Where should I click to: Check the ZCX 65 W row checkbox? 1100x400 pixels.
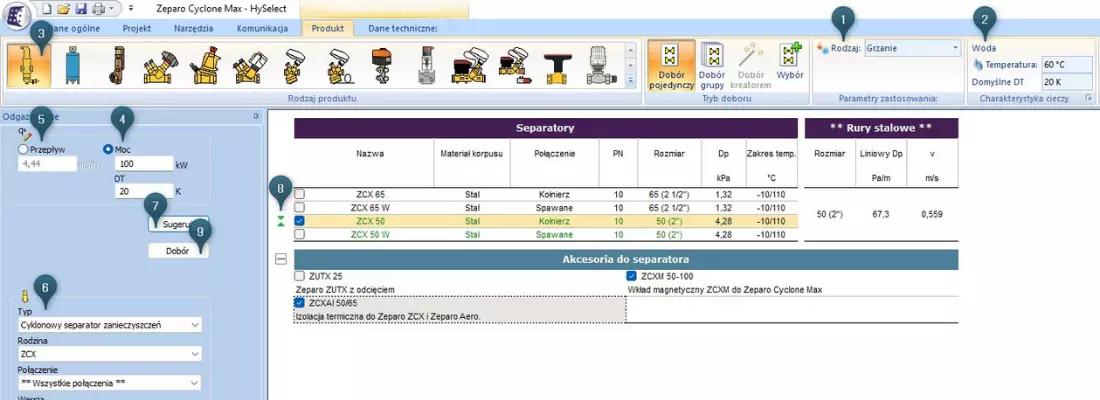point(300,208)
